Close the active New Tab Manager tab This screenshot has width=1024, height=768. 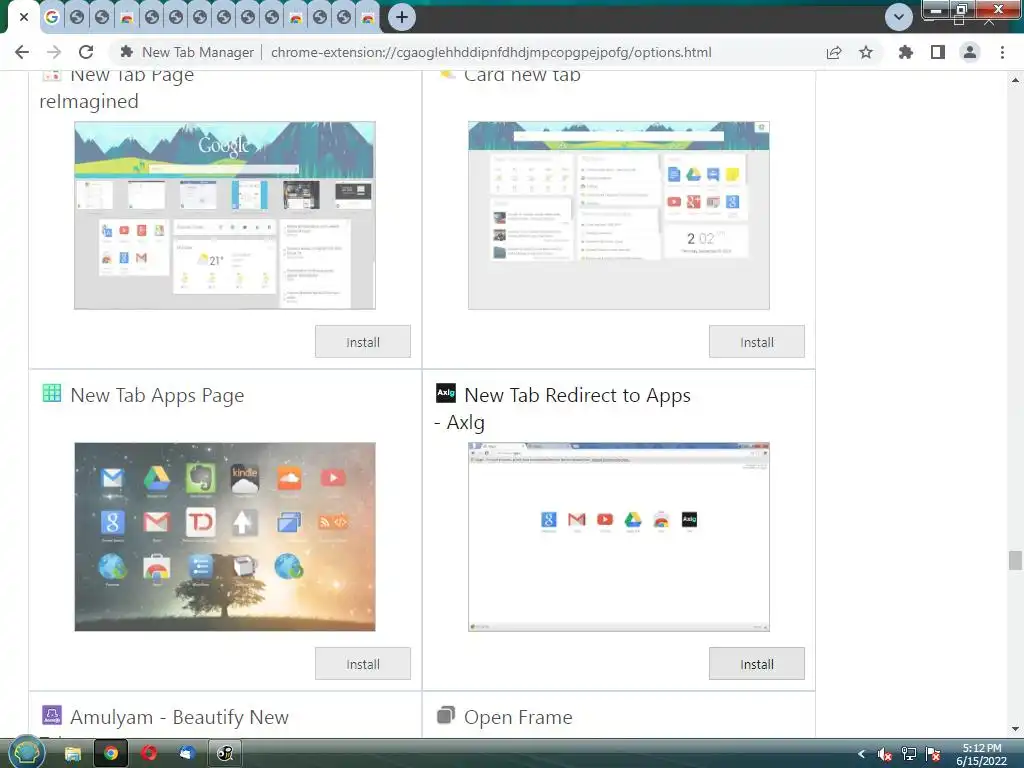click(x=24, y=17)
